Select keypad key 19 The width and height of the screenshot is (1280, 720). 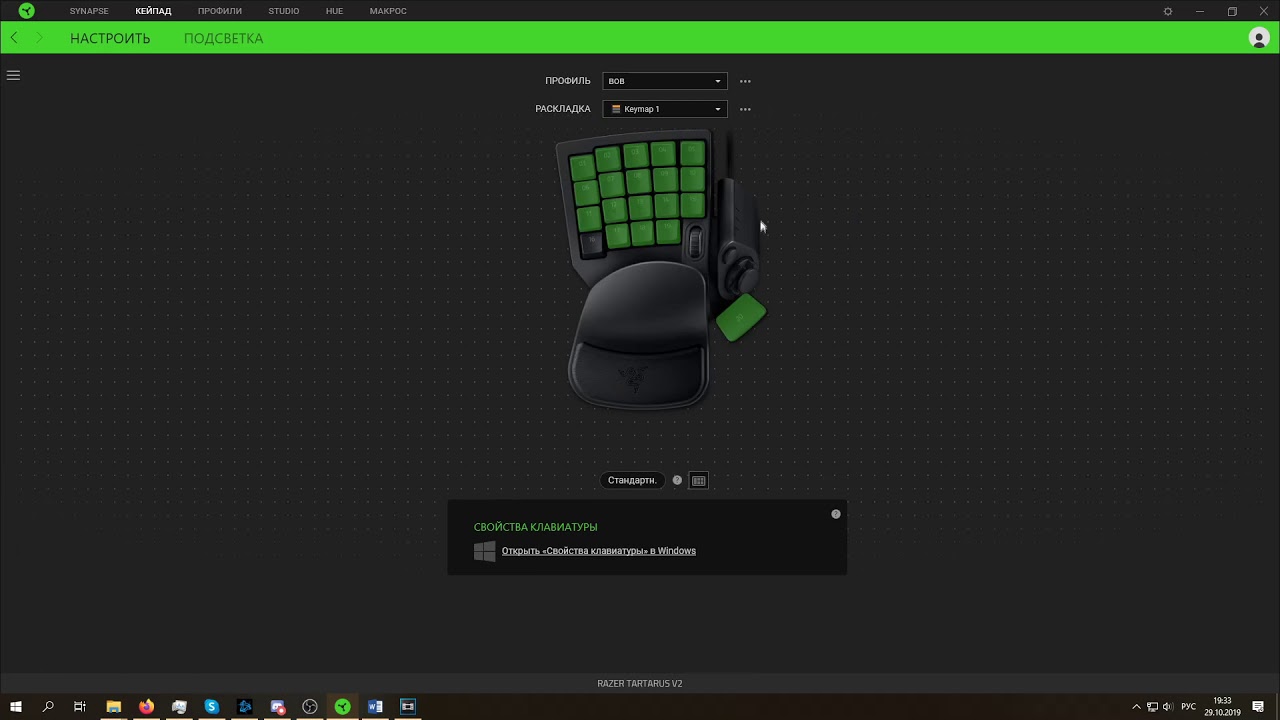tap(668, 231)
